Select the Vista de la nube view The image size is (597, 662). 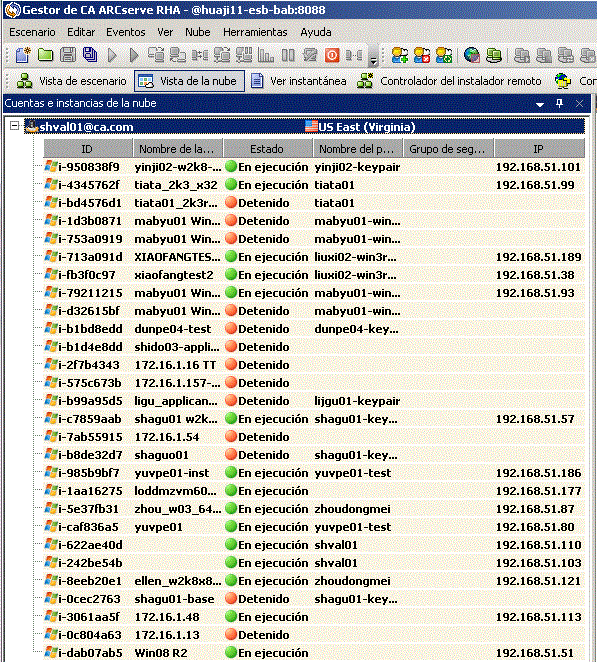(189, 81)
